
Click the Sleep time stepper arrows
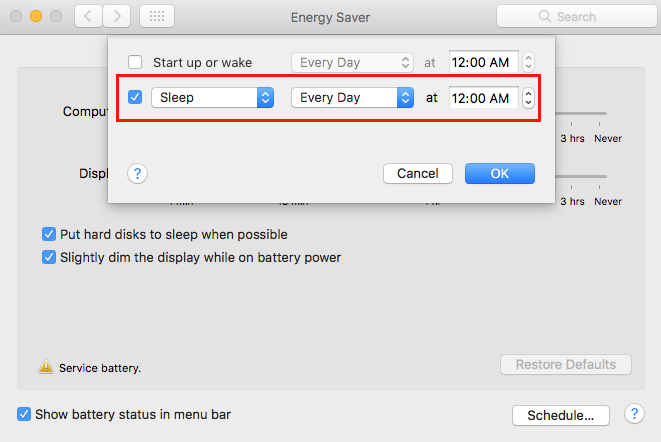528,98
